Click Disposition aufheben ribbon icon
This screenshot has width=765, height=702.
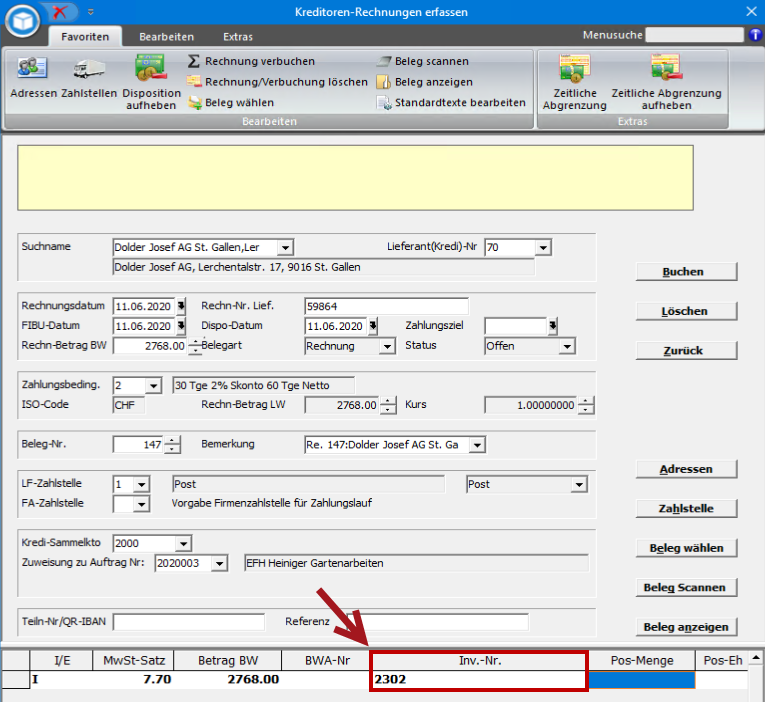click(151, 82)
